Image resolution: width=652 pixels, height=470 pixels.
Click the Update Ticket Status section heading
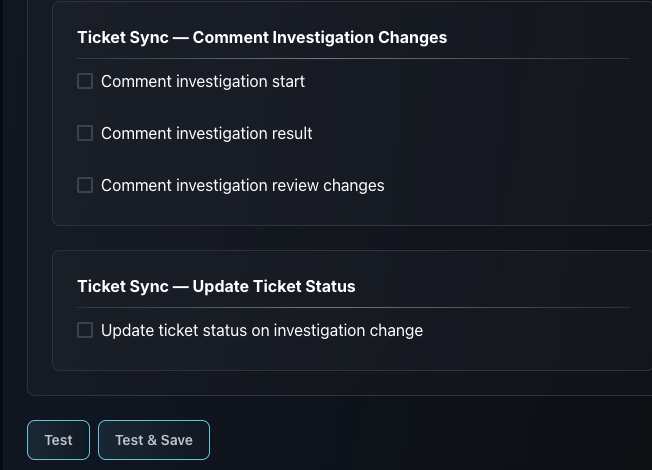tap(216, 286)
